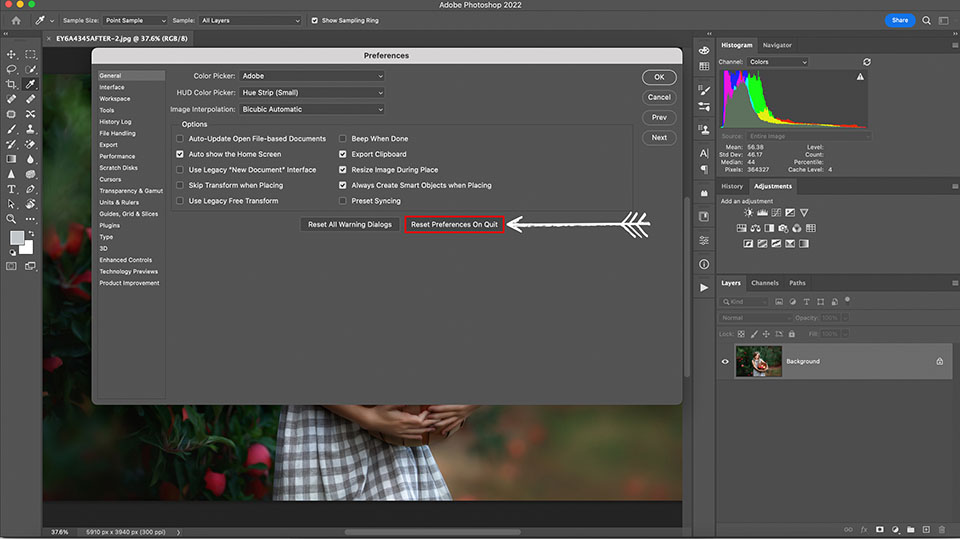Select Interface preferences category
This screenshot has height=539, width=960.
(x=111, y=87)
